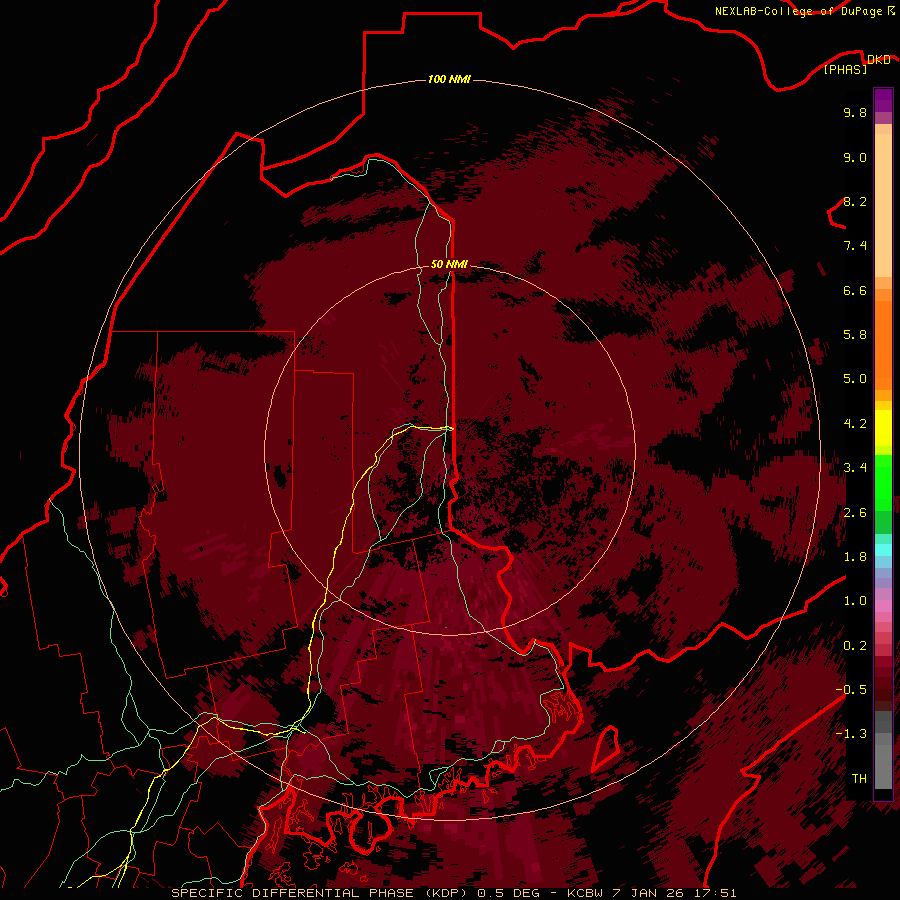The height and width of the screenshot is (900, 900).
Task: Click the KCBW radar site identifier text
Action: 584,893
